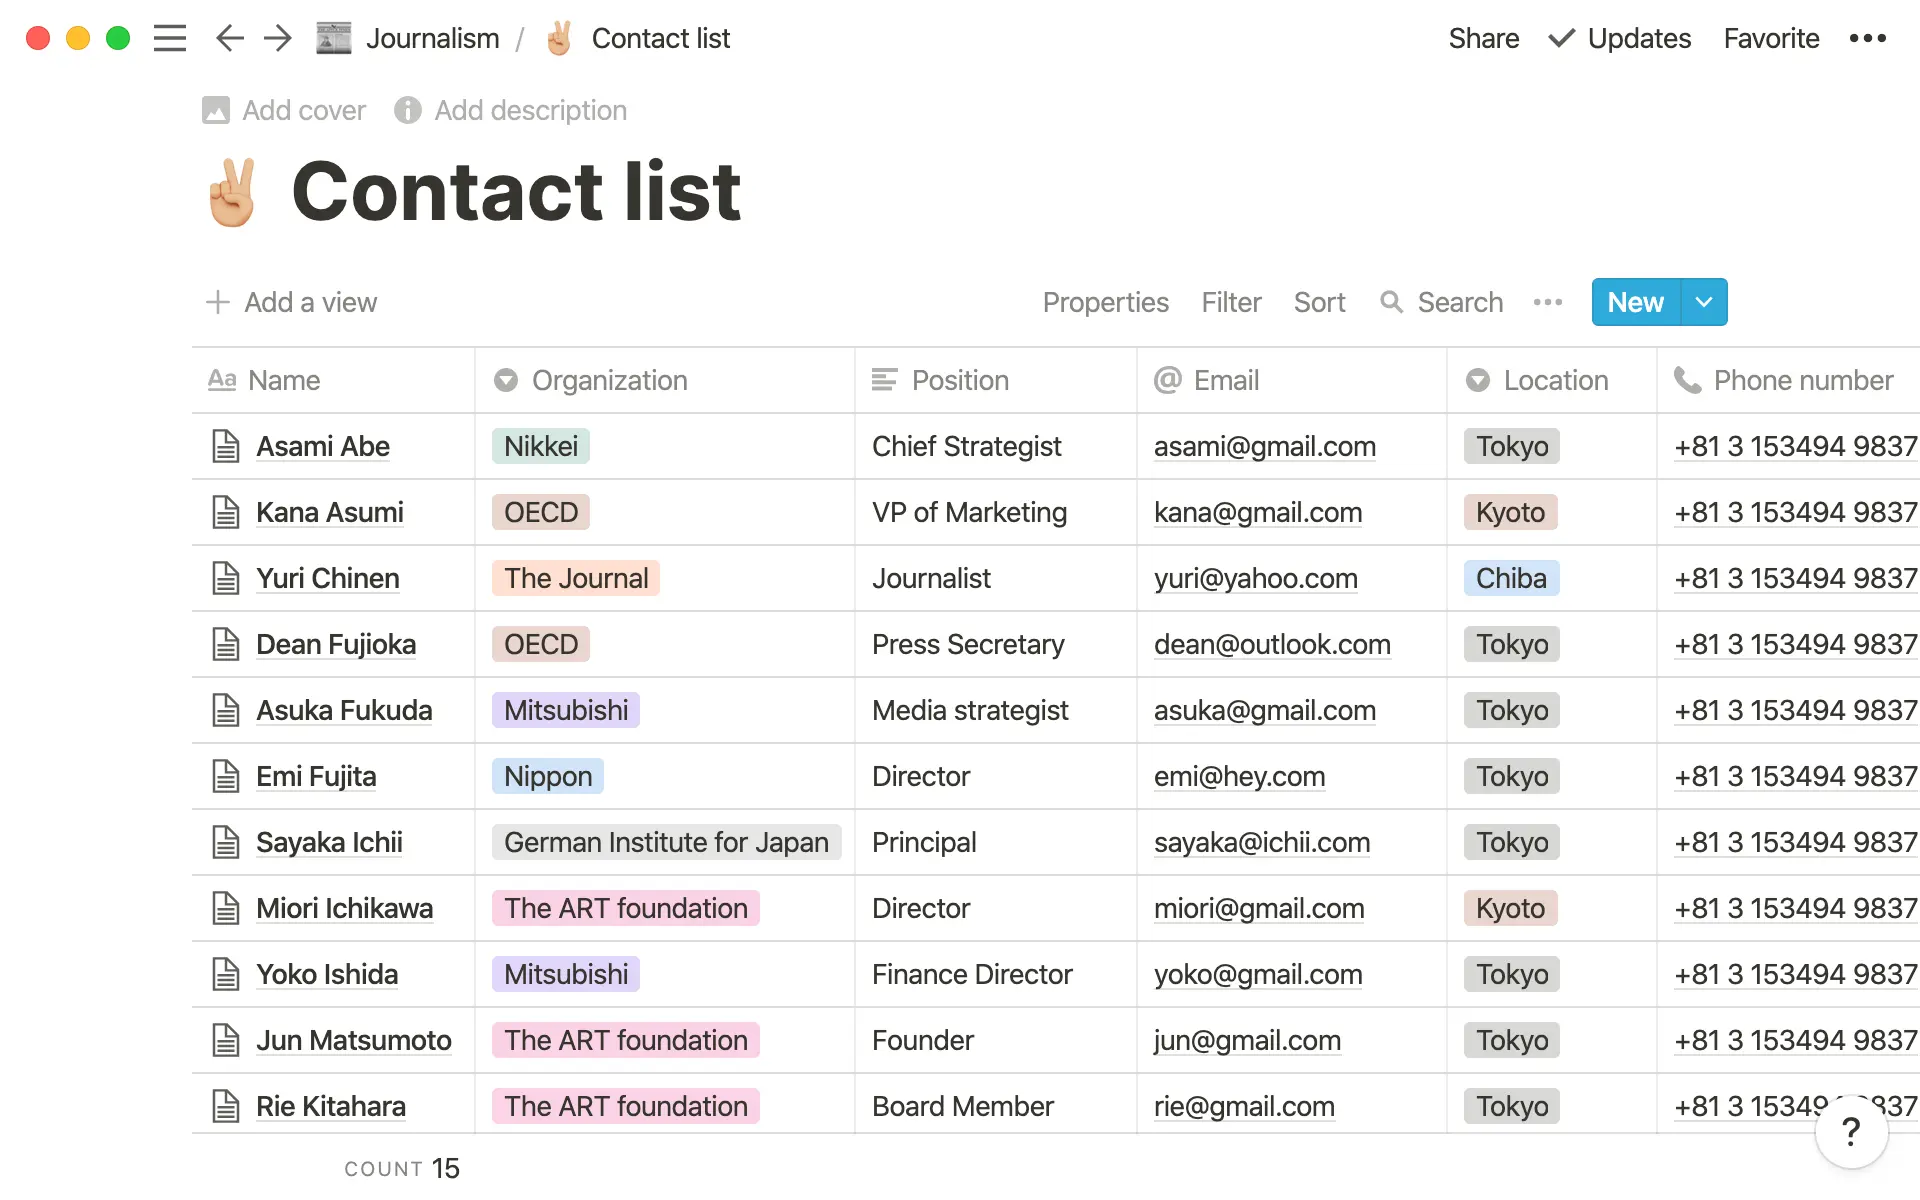Screen dimensions: 1920x1200
Task: Open the sidebar hamburger menu
Action: pyautogui.click(x=170, y=38)
